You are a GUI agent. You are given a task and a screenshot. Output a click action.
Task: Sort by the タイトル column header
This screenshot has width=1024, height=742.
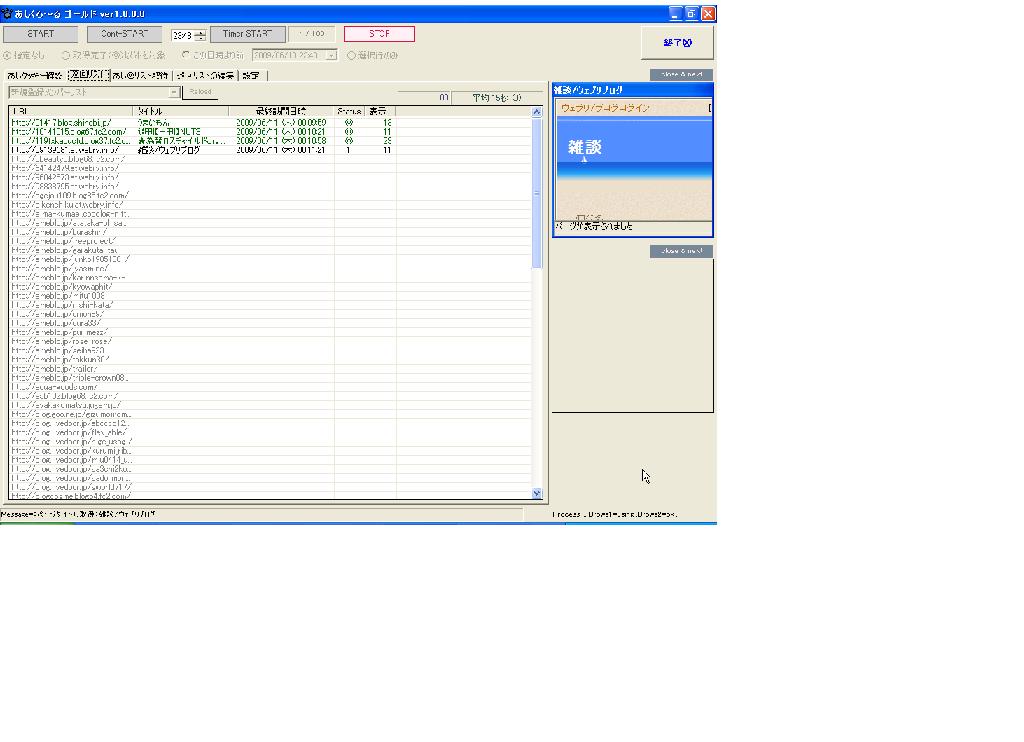click(x=181, y=112)
